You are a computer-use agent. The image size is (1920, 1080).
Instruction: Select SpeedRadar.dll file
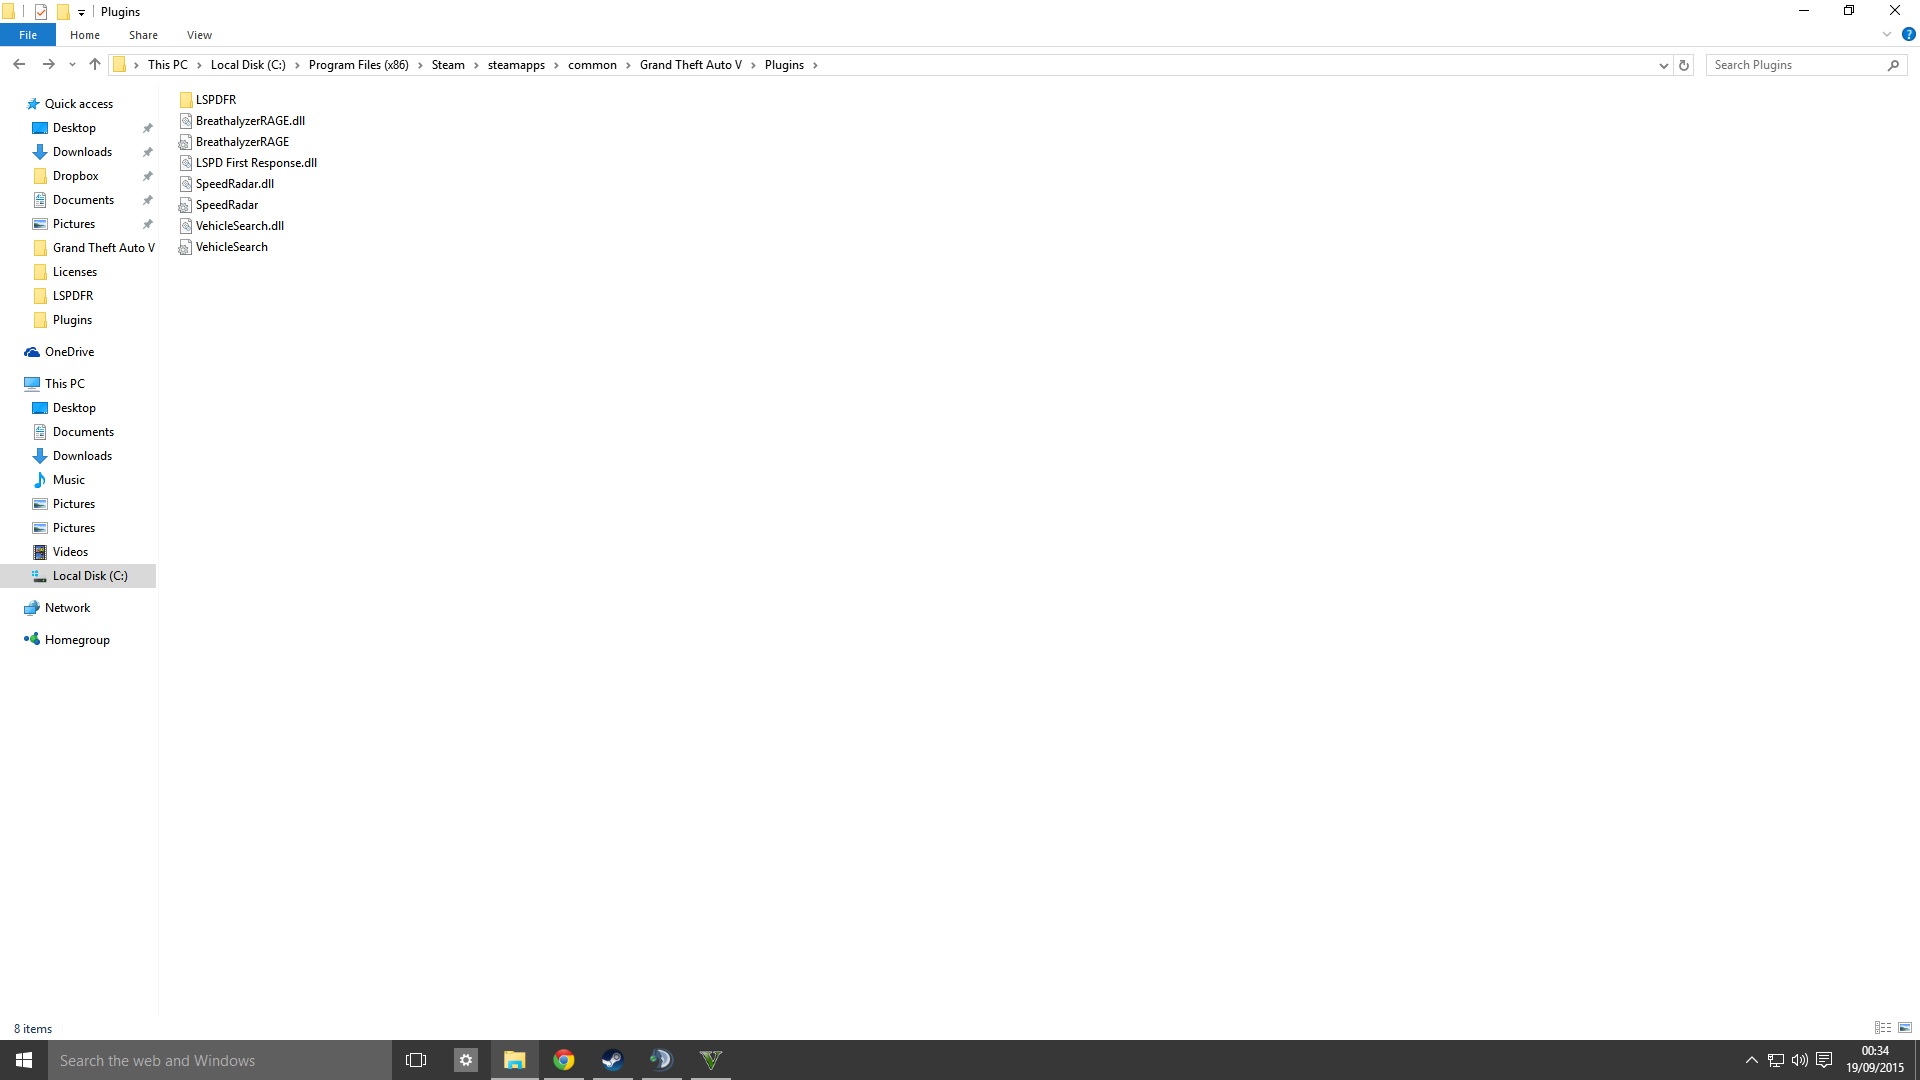coord(234,184)
